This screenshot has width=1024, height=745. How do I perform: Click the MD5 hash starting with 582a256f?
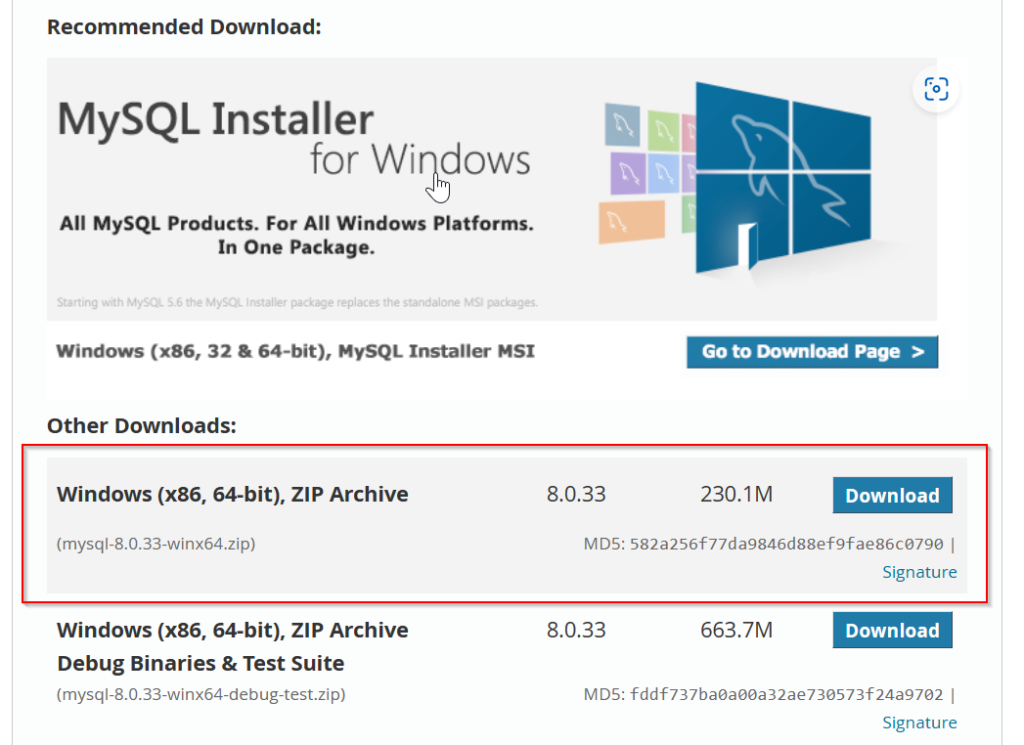(786, 545)
